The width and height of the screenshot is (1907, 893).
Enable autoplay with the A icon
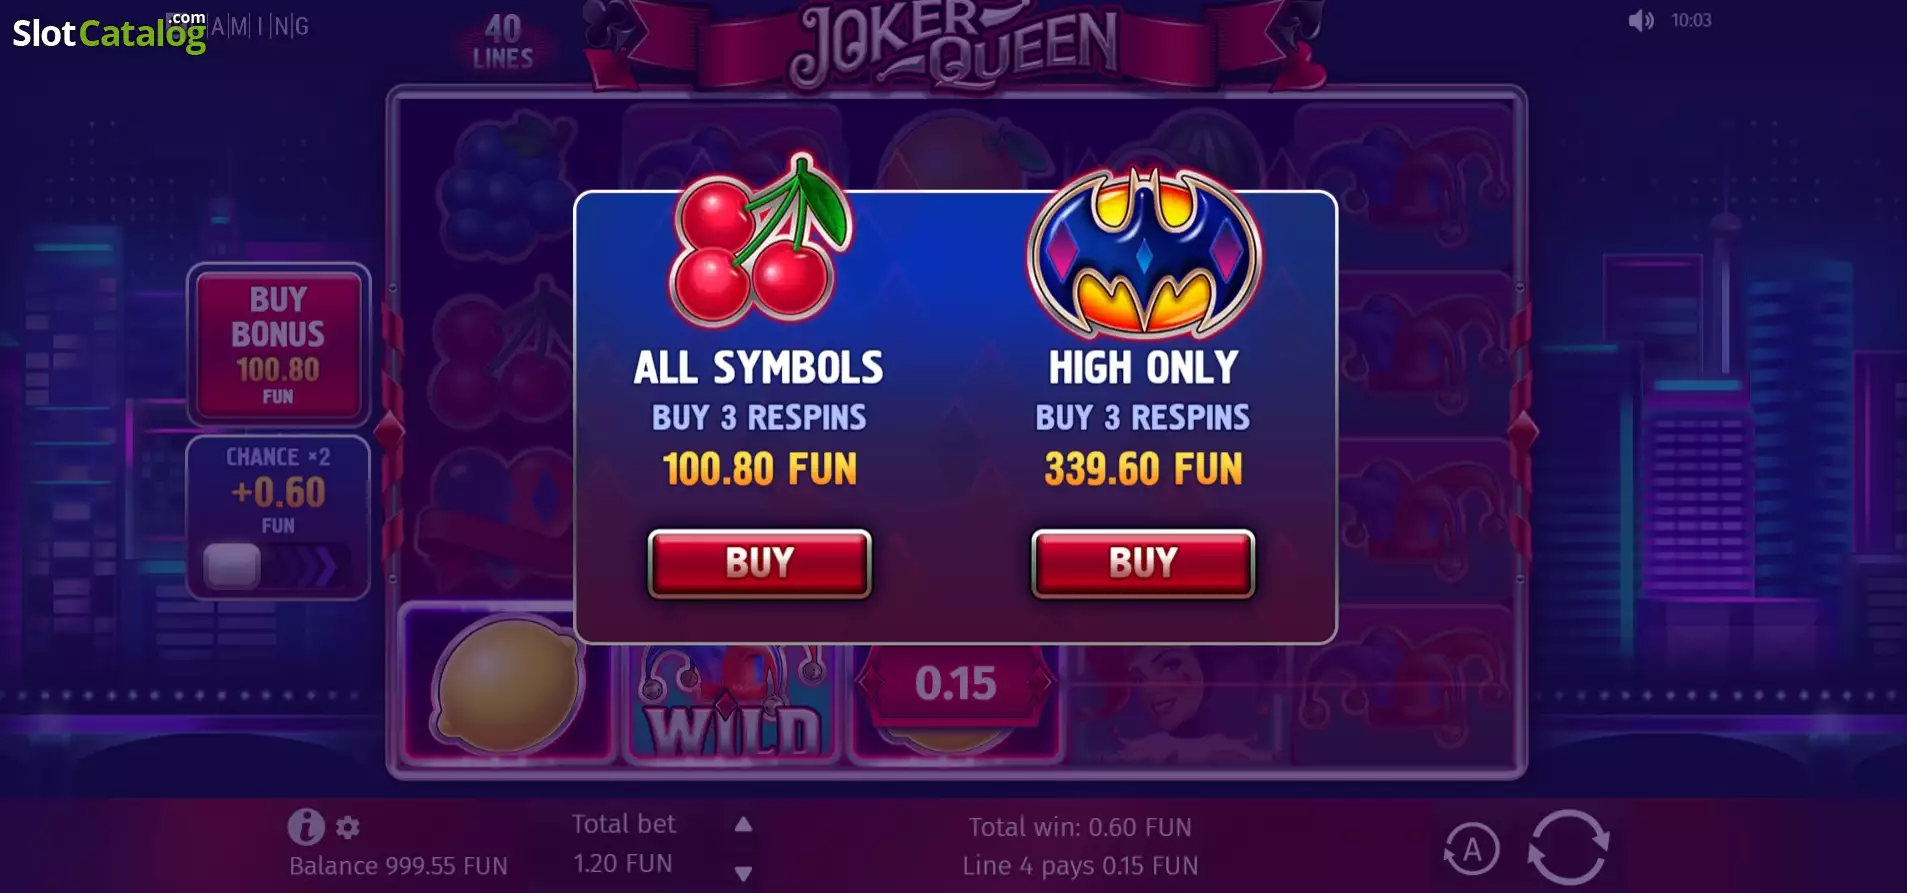(1471, 850)
